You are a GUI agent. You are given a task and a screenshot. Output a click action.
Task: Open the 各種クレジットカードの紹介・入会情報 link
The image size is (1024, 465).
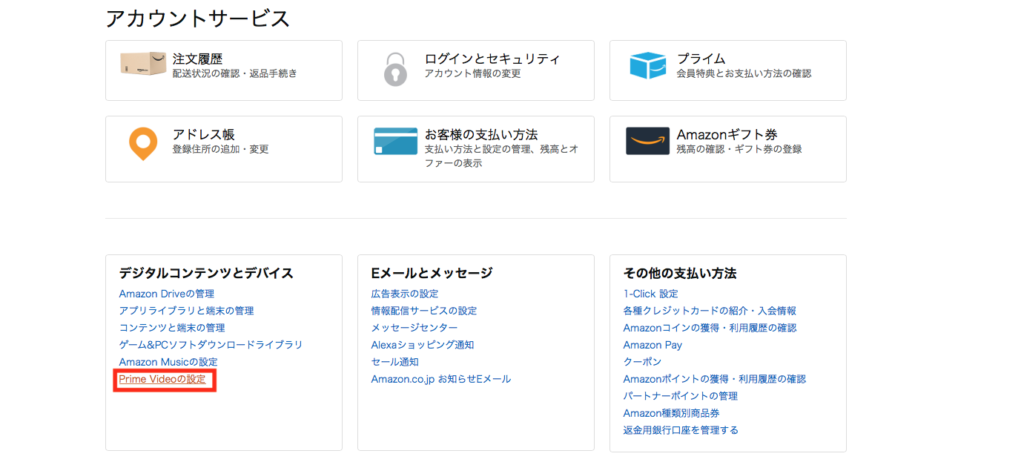tap(710, 311)
